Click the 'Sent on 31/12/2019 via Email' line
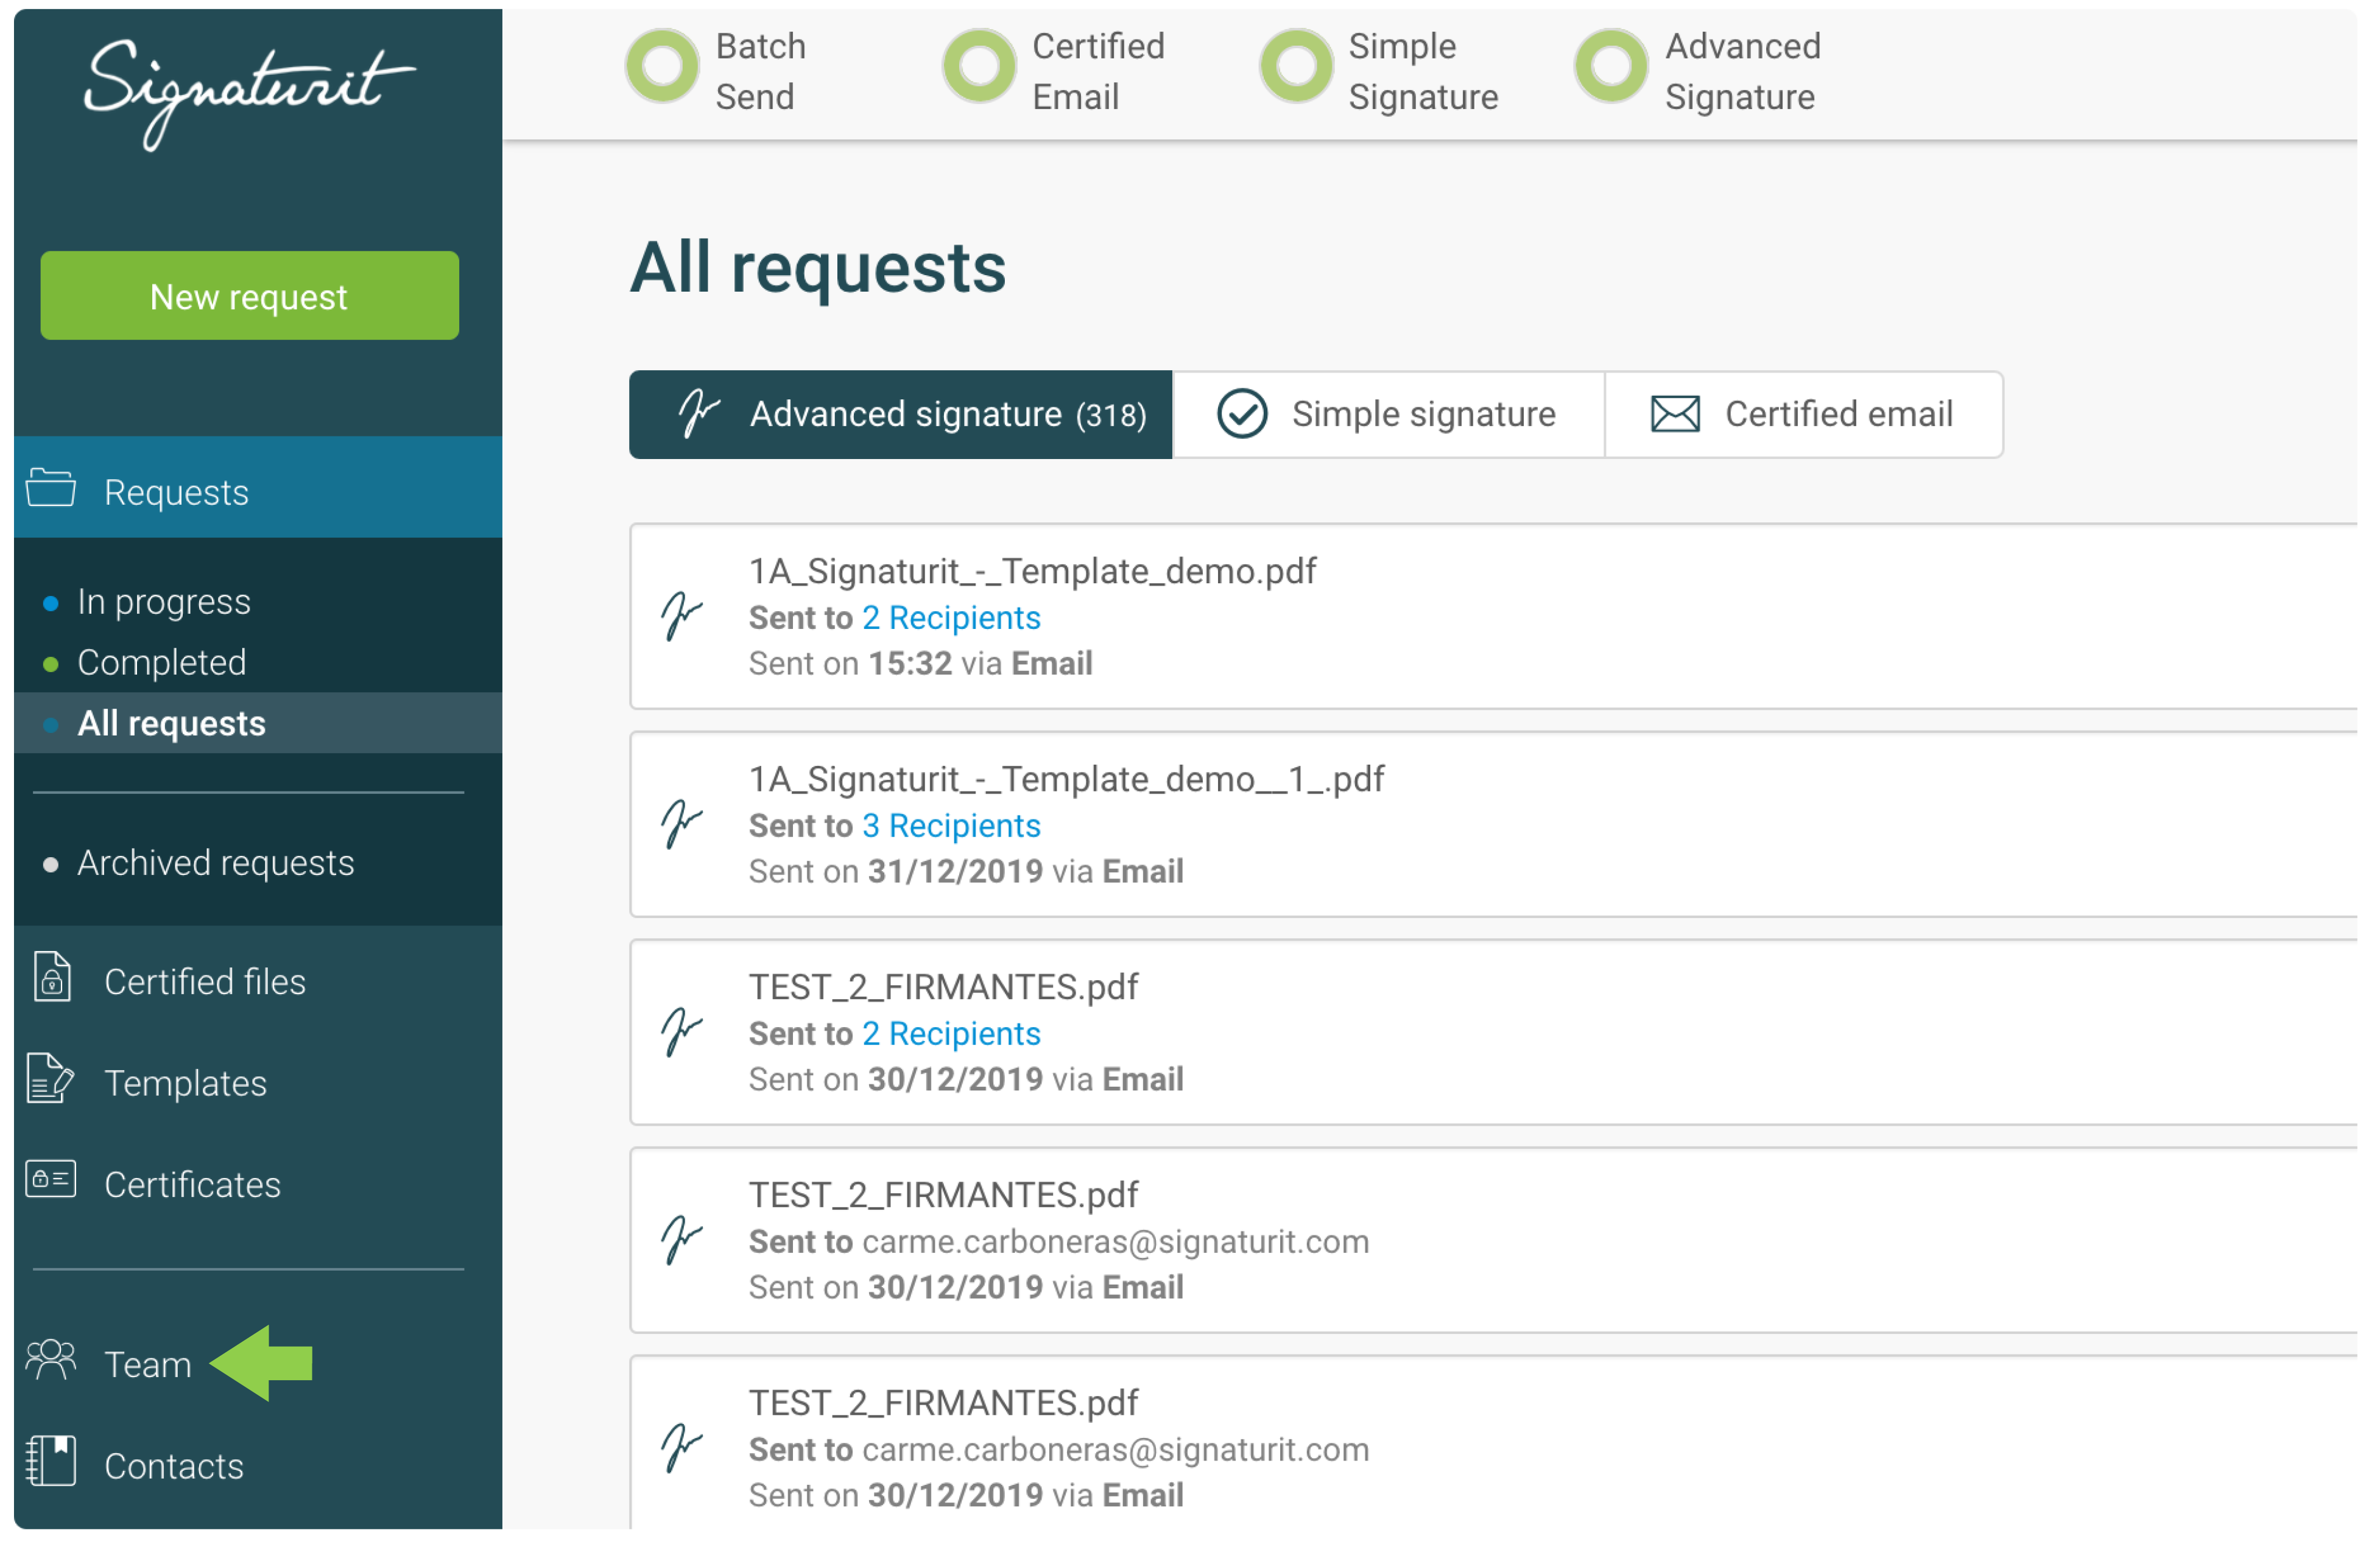 pyautogui.click(x=967, y=873)
